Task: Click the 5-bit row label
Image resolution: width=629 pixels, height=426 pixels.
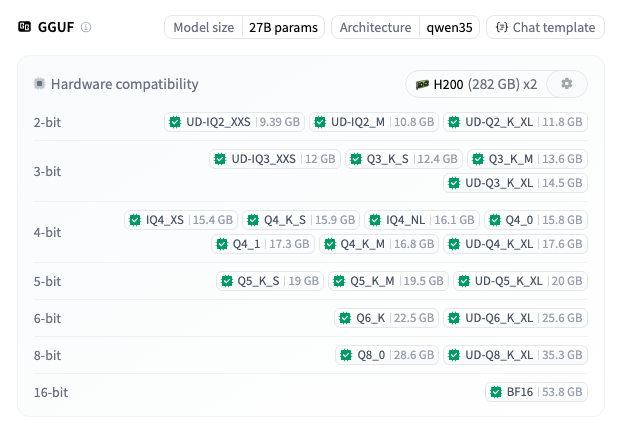Action: [x=47, y=281]
